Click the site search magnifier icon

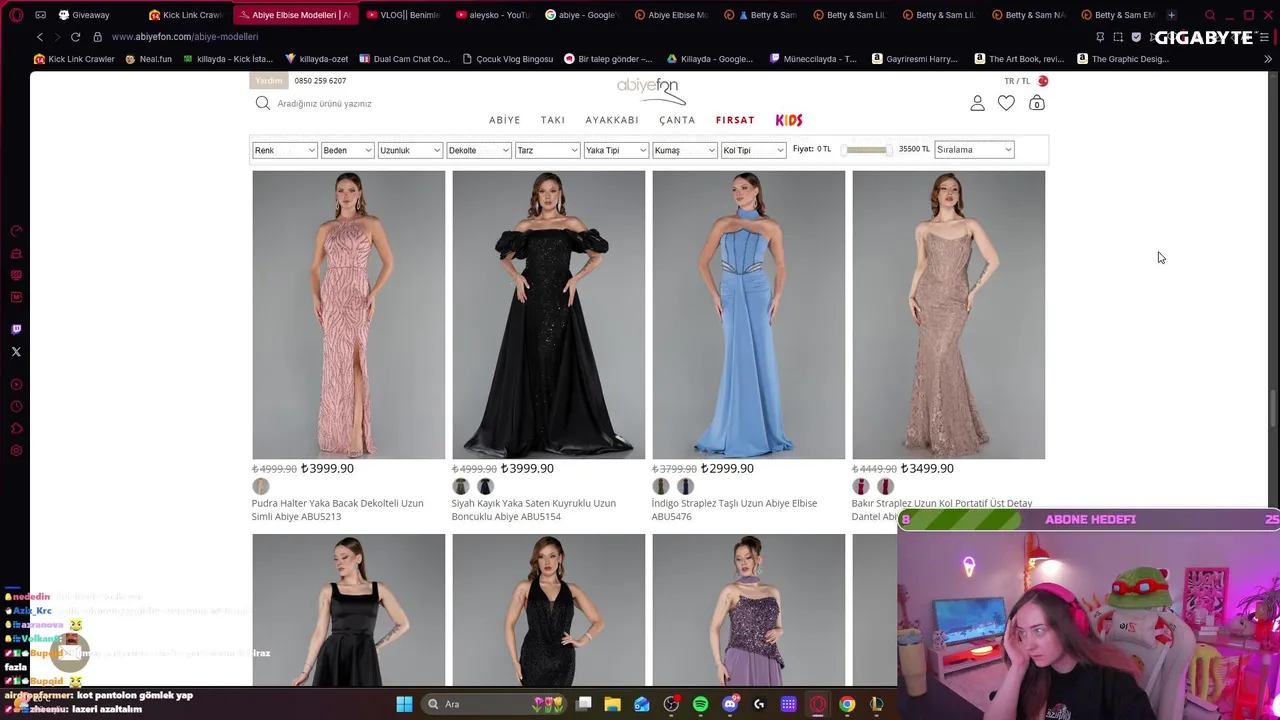point(262,103)
